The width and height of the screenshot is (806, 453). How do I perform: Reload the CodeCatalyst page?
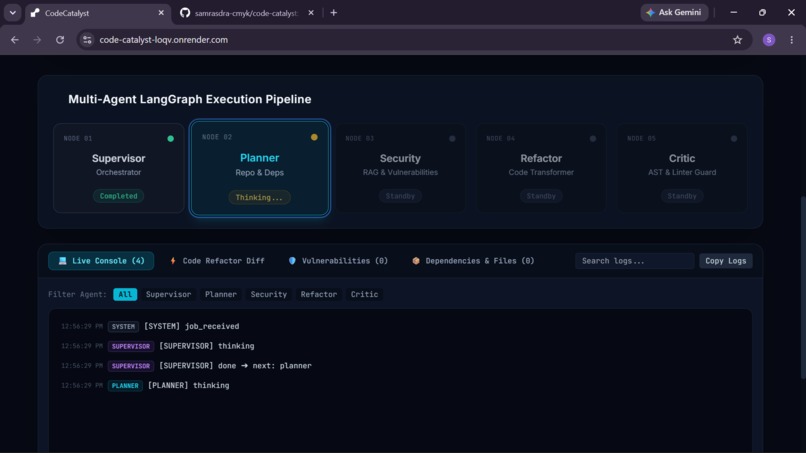60,40
